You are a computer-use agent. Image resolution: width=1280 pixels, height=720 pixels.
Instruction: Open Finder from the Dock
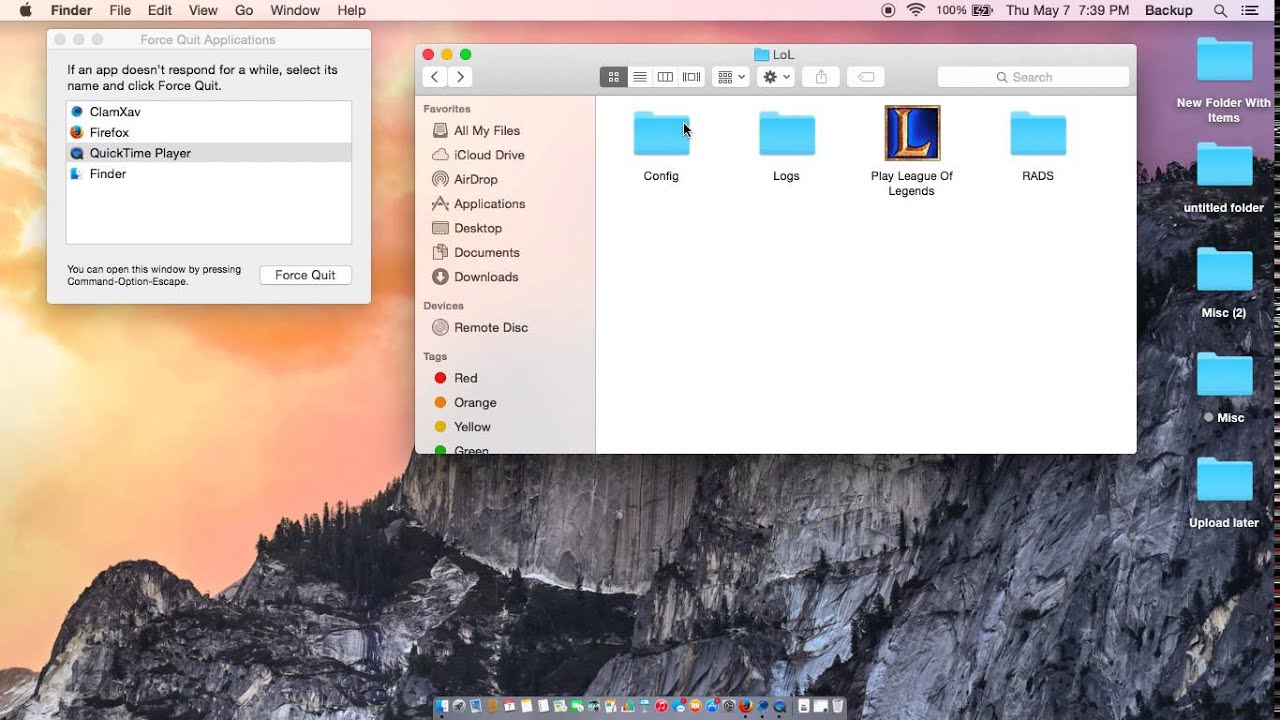click(x=442, y=706)
